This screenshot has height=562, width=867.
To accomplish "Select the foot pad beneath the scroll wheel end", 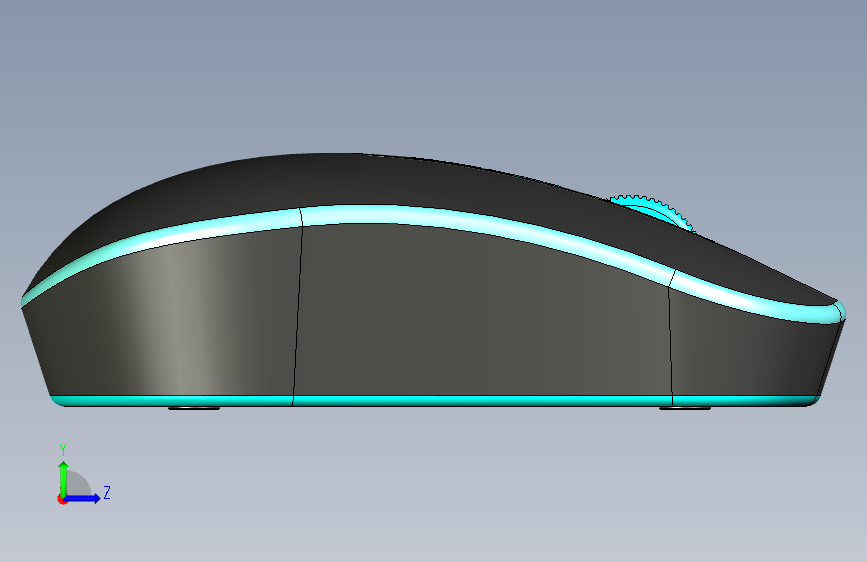I will [x=685, y=408].
